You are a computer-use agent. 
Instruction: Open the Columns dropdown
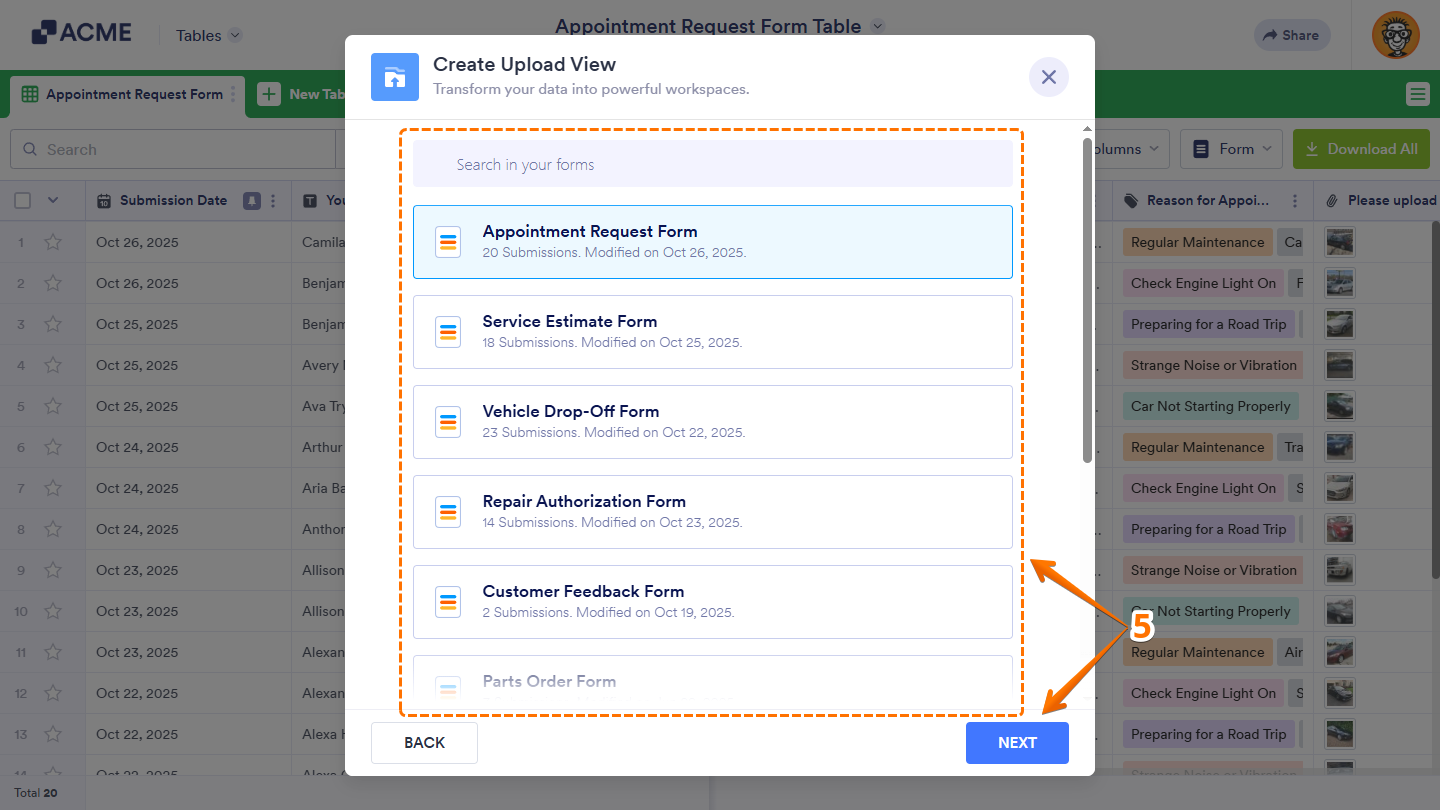pyautogui.click(x=1124, y=148)
